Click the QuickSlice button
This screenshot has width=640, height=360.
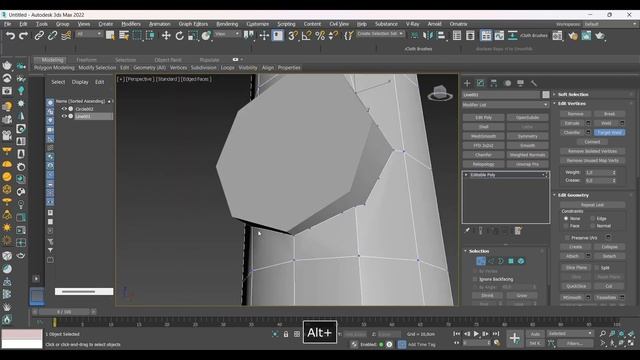pyautogui.click(x=576, y=286)
